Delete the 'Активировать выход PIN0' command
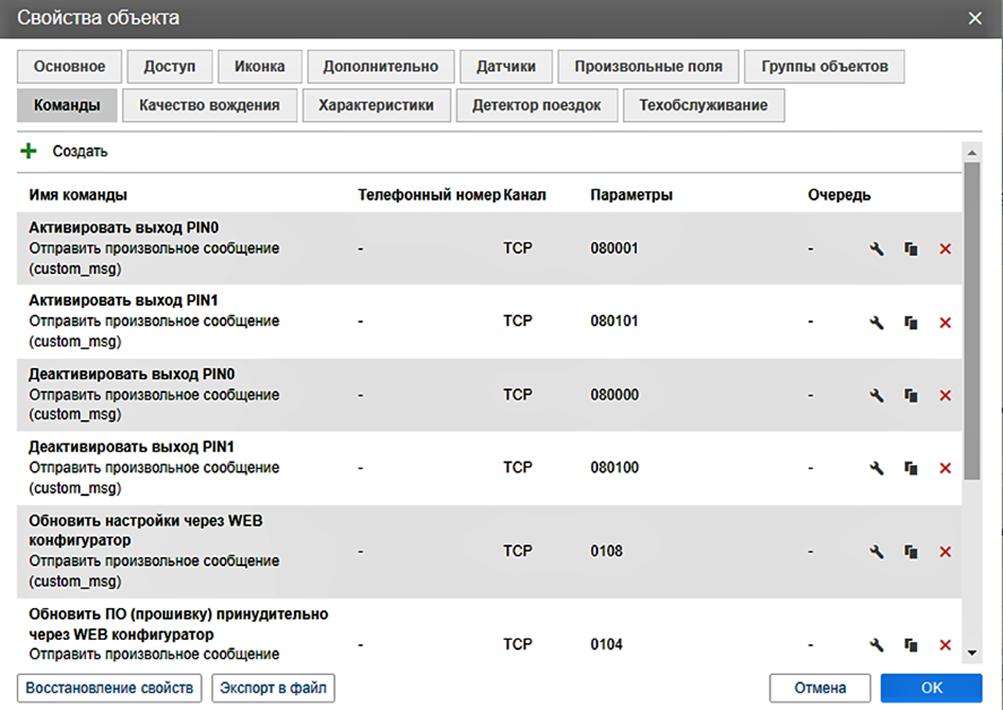The height and width of the screenshot is (710, 1003). click(945, 249)
